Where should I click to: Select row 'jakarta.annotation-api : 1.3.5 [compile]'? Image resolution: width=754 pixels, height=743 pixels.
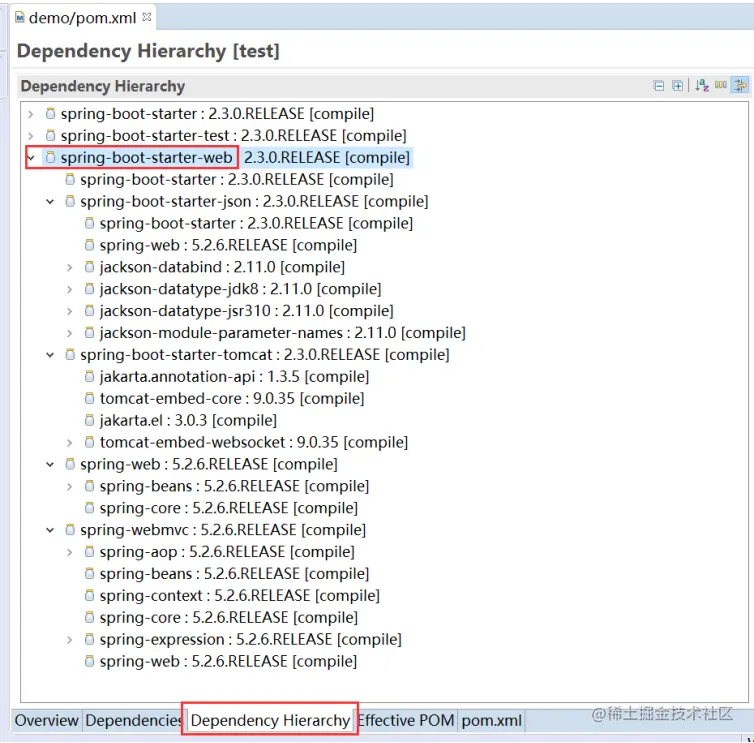click(234, 376)
